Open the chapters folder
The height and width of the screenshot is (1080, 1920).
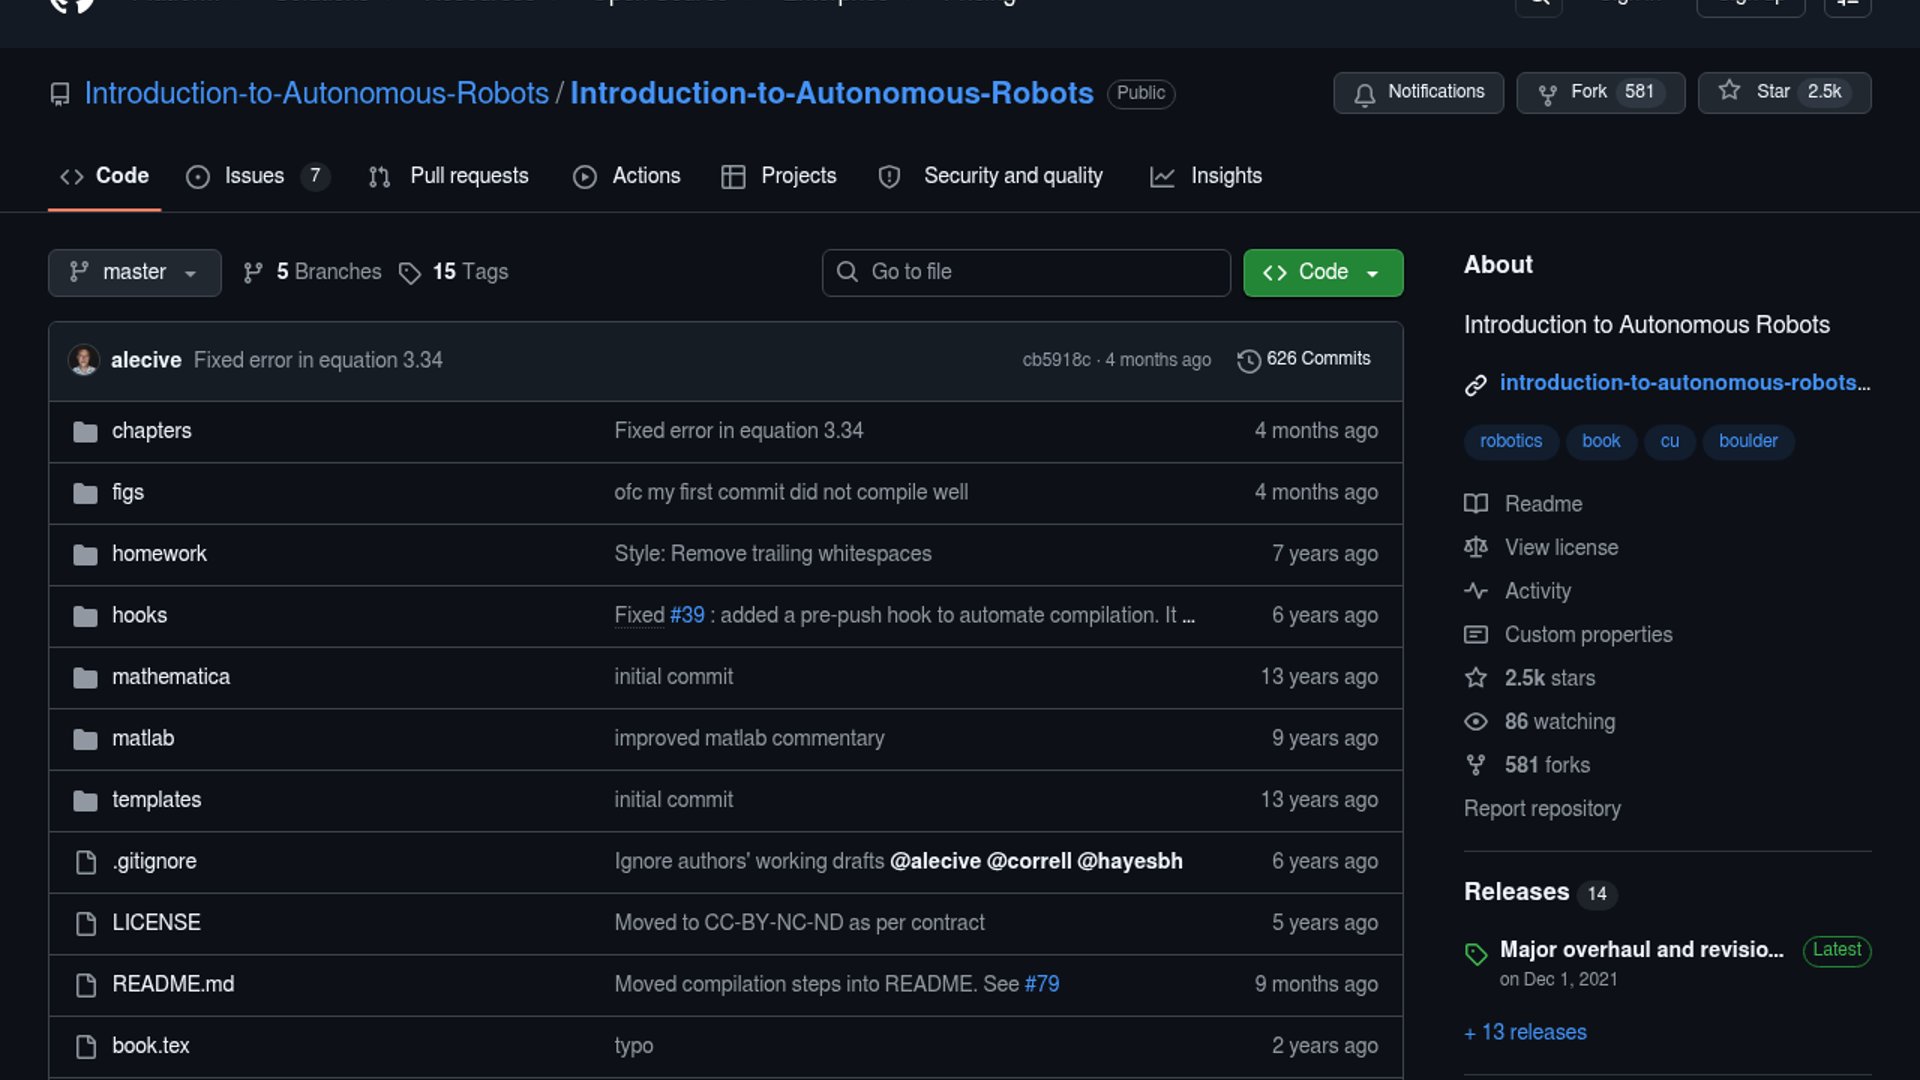[x=151, y=431]
